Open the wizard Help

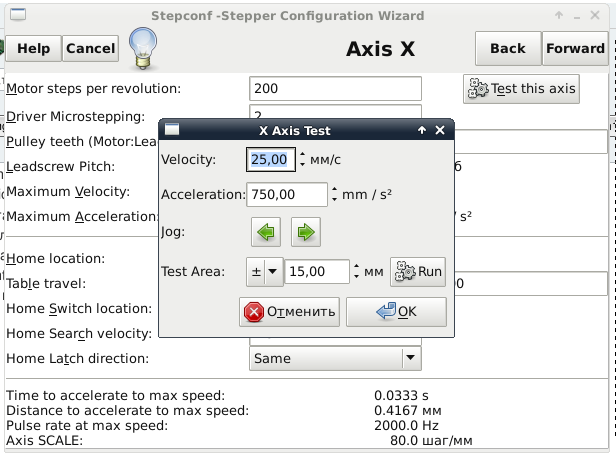pyautogui.click(x=33, y=48)
